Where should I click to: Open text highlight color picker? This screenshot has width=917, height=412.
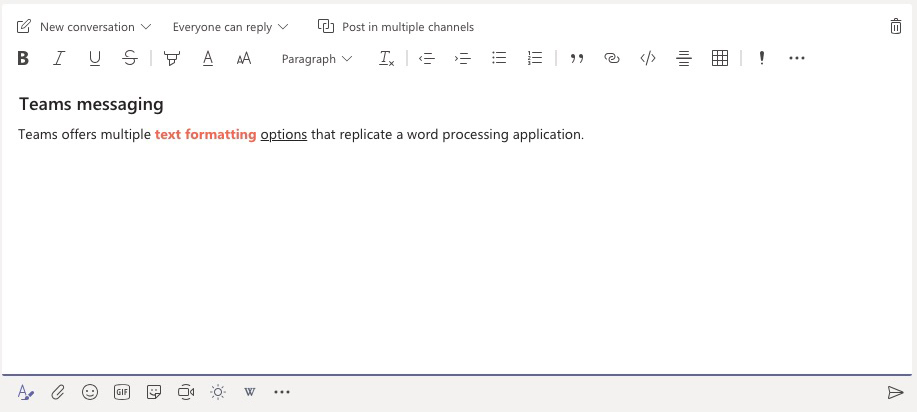[171, 58]
